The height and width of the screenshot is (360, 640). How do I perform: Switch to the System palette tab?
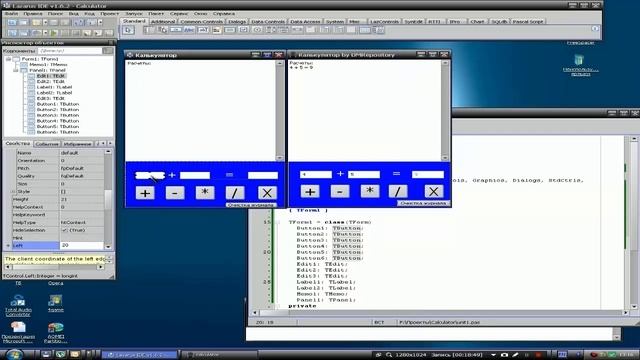(335, 21)
